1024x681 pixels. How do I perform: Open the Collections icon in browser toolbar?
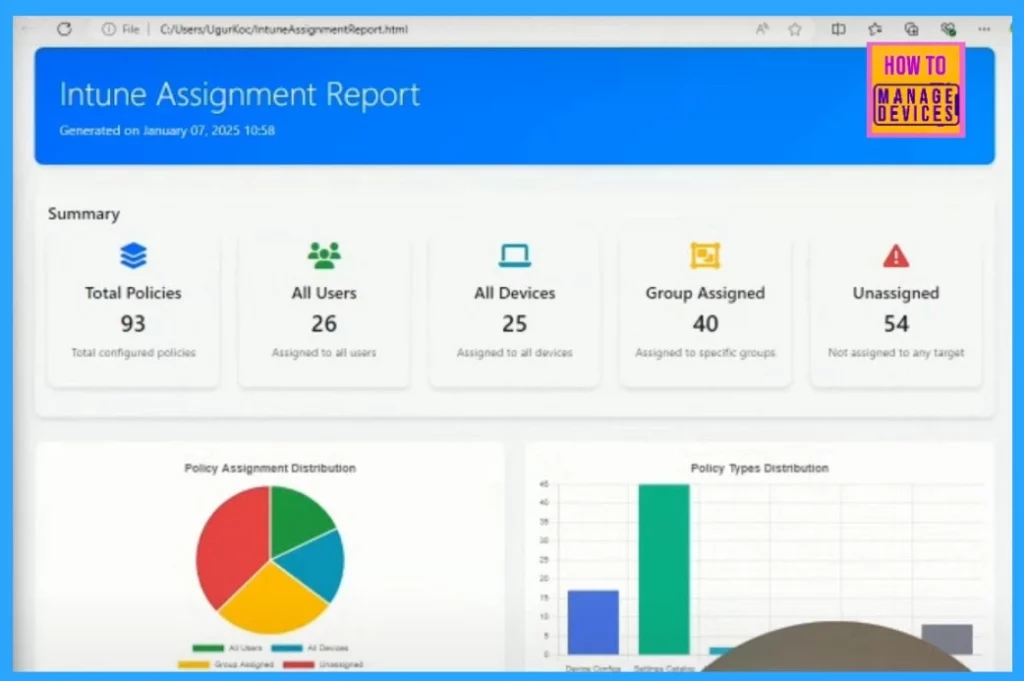[x=911, y=29]
